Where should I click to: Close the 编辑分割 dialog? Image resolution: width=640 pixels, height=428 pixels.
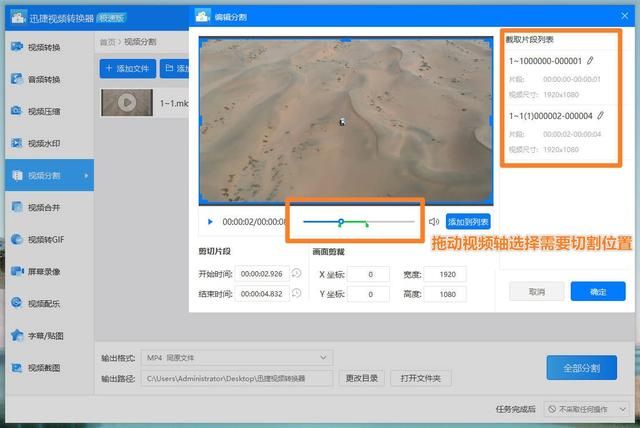[x=624, y=16]
